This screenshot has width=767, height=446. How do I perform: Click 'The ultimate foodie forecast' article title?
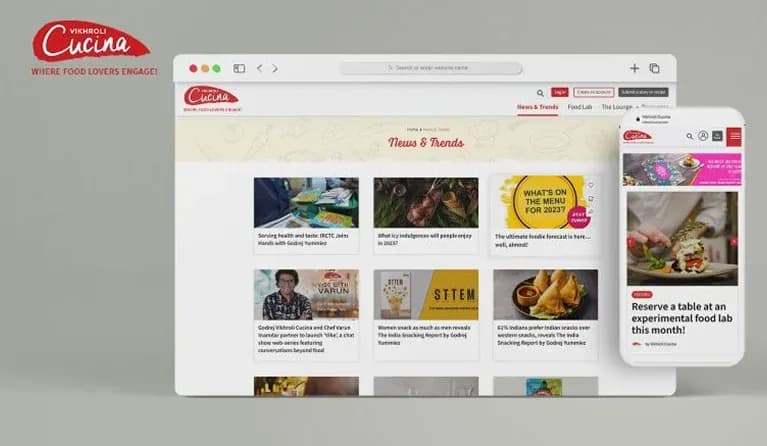click(x=543, y=240)
